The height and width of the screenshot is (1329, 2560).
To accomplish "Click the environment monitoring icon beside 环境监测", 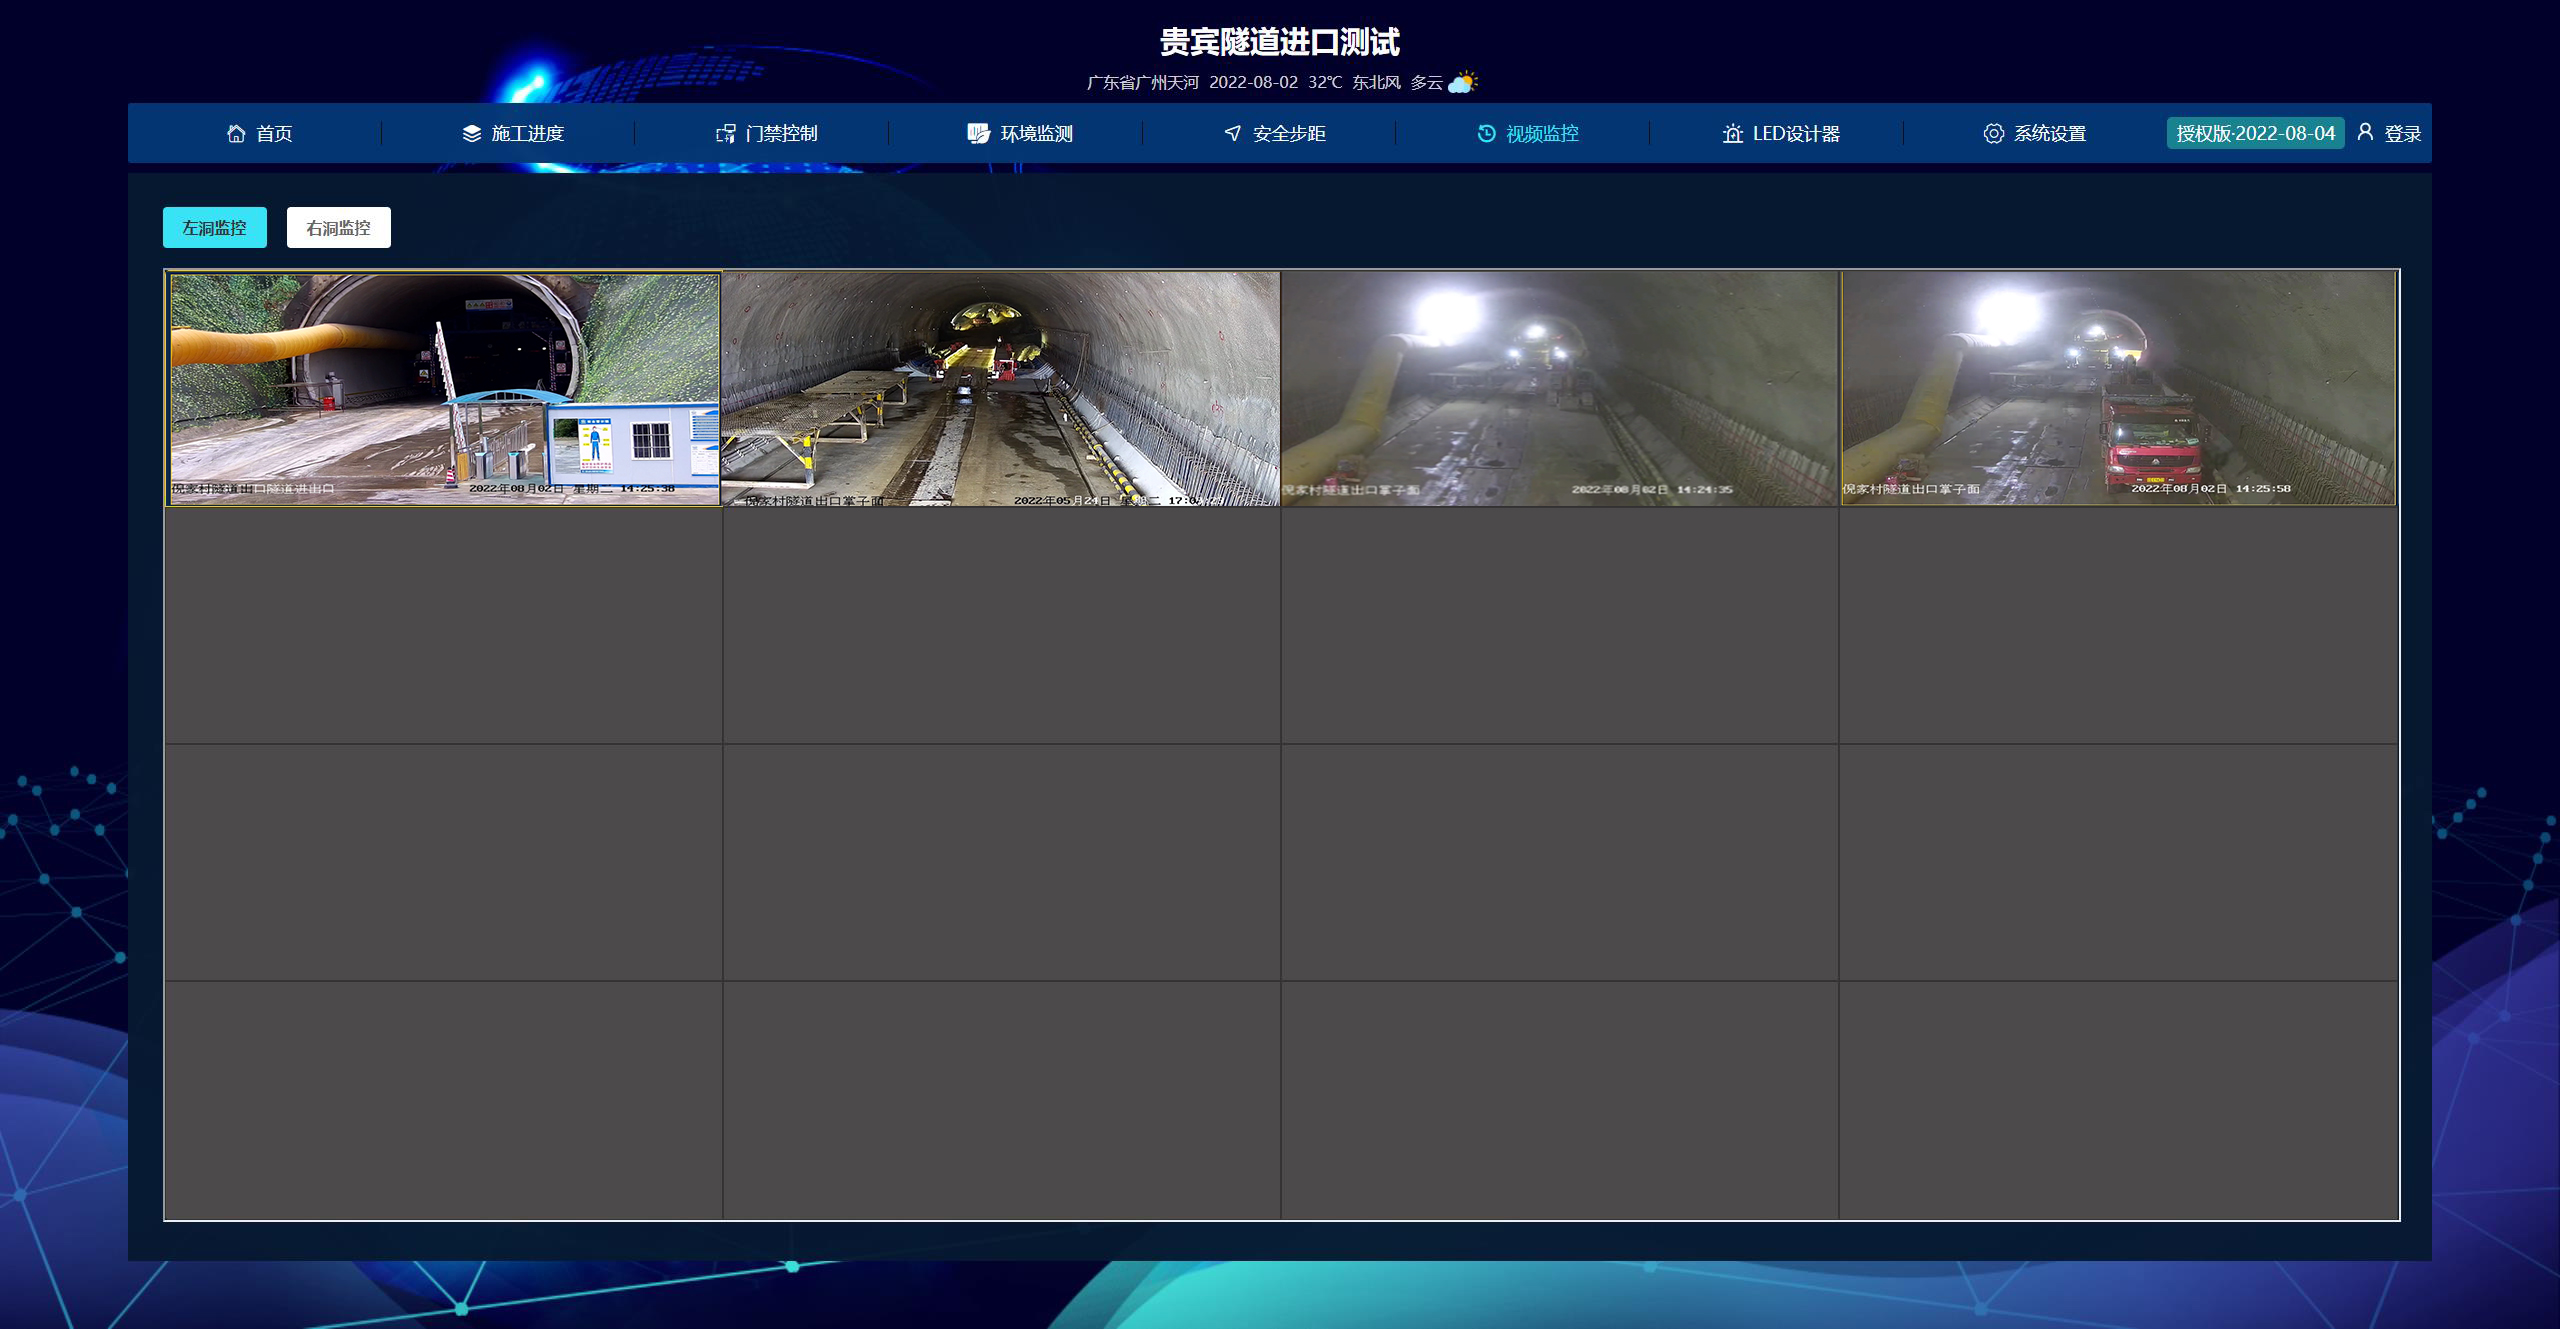I will pos(979,133).
